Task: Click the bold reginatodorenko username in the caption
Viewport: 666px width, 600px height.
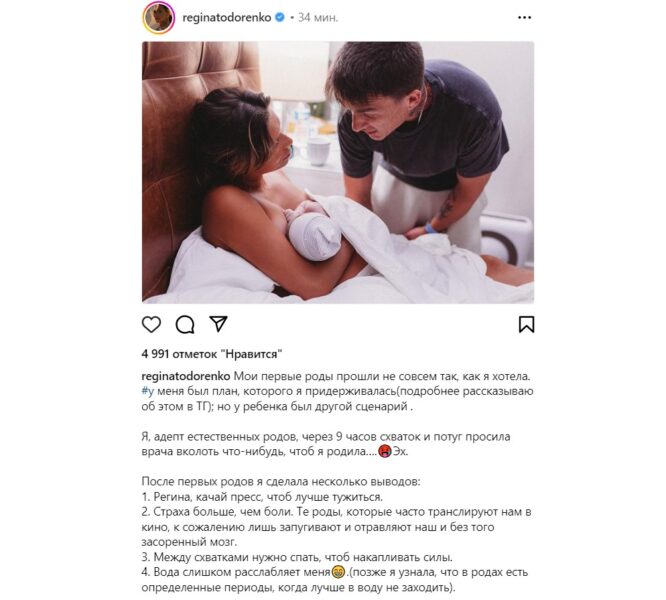Action: 186,377
